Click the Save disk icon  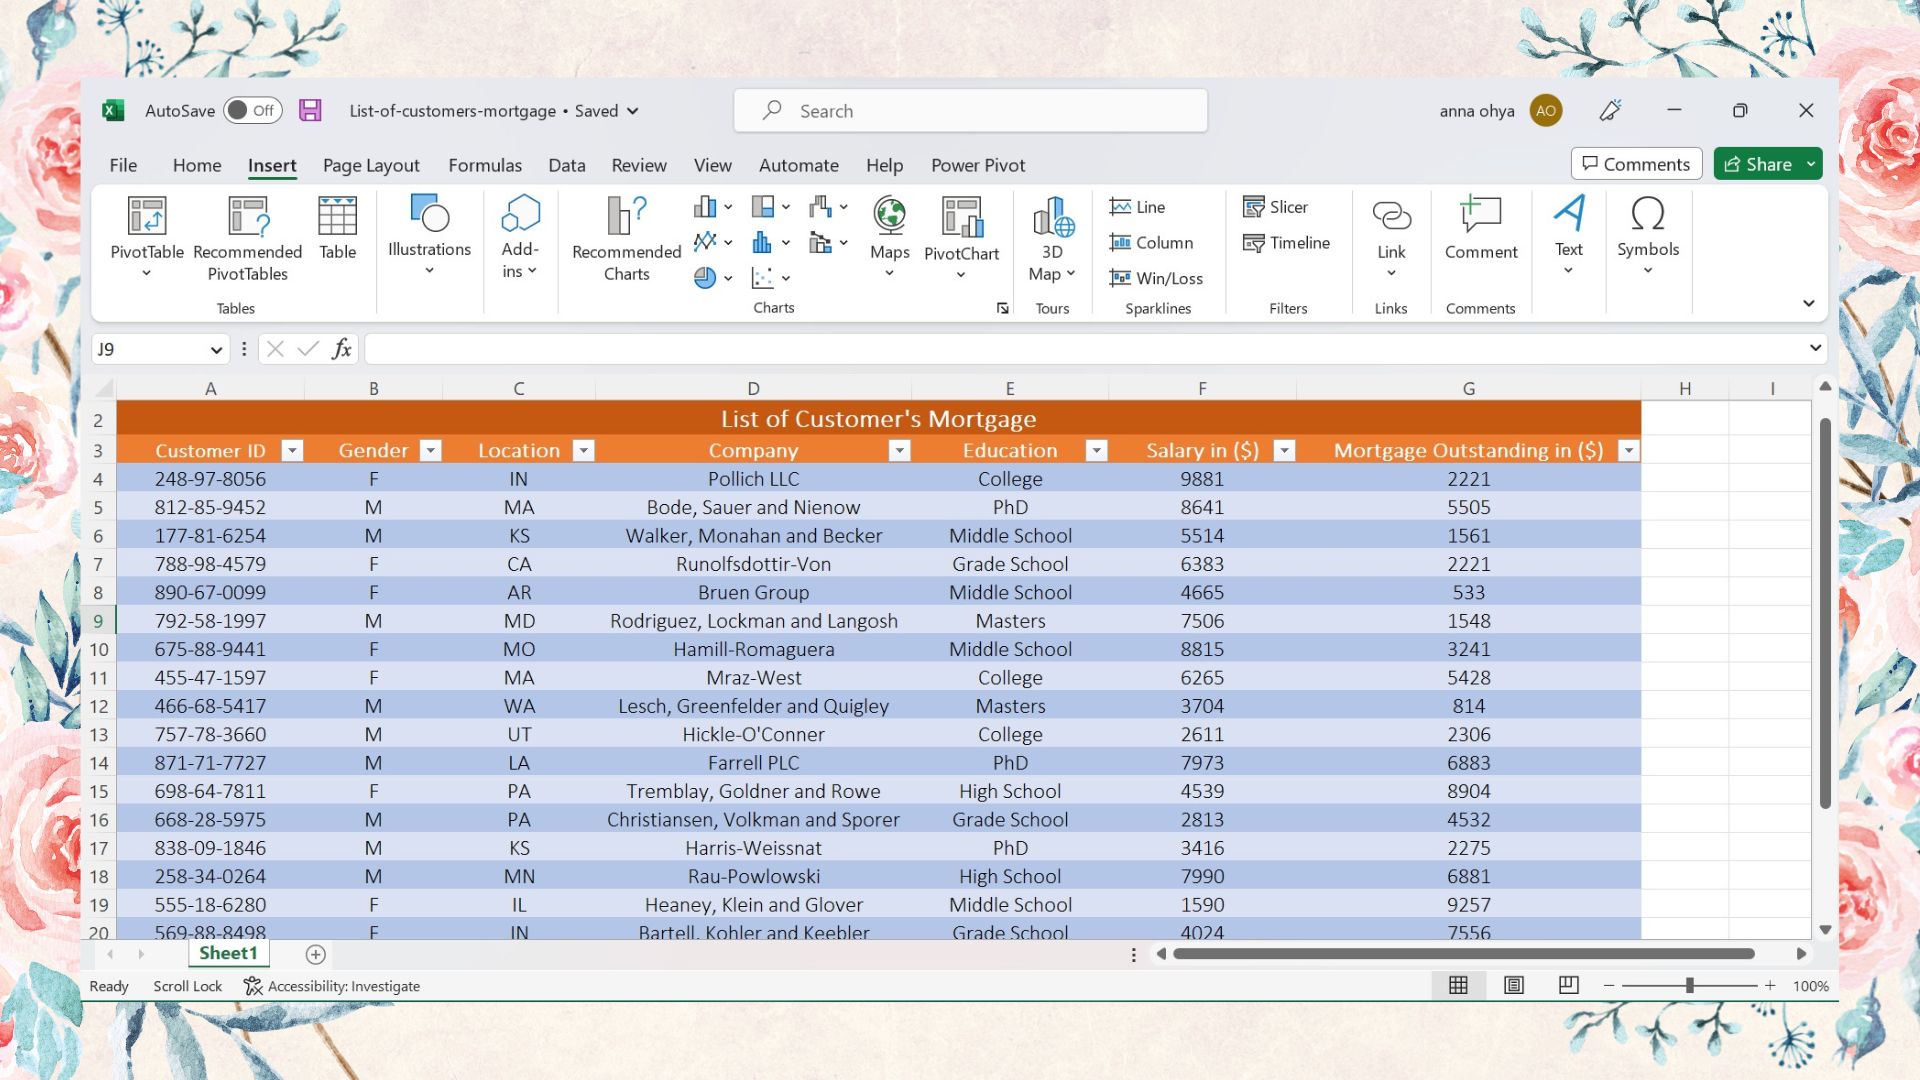[310, 110]
